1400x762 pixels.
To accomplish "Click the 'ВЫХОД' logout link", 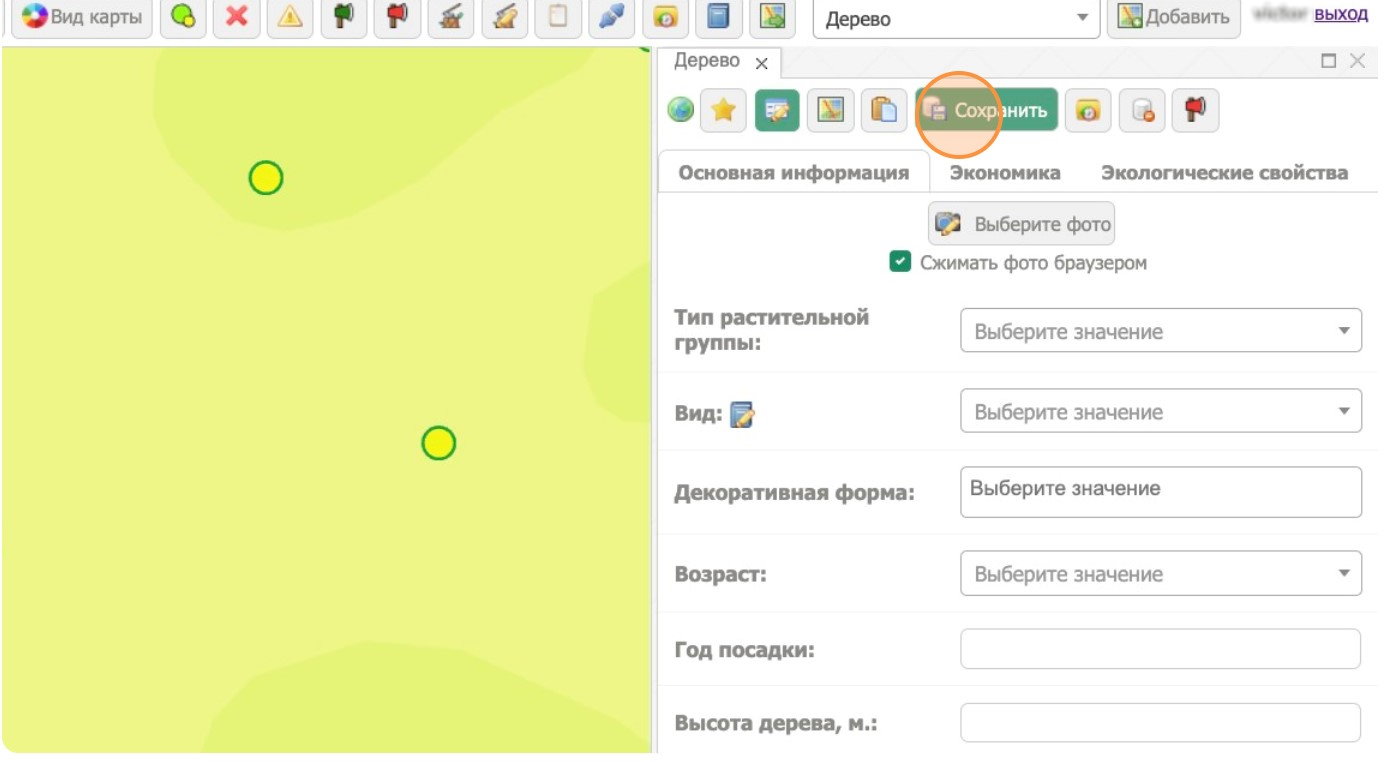I will click(x=1341, y=15).
